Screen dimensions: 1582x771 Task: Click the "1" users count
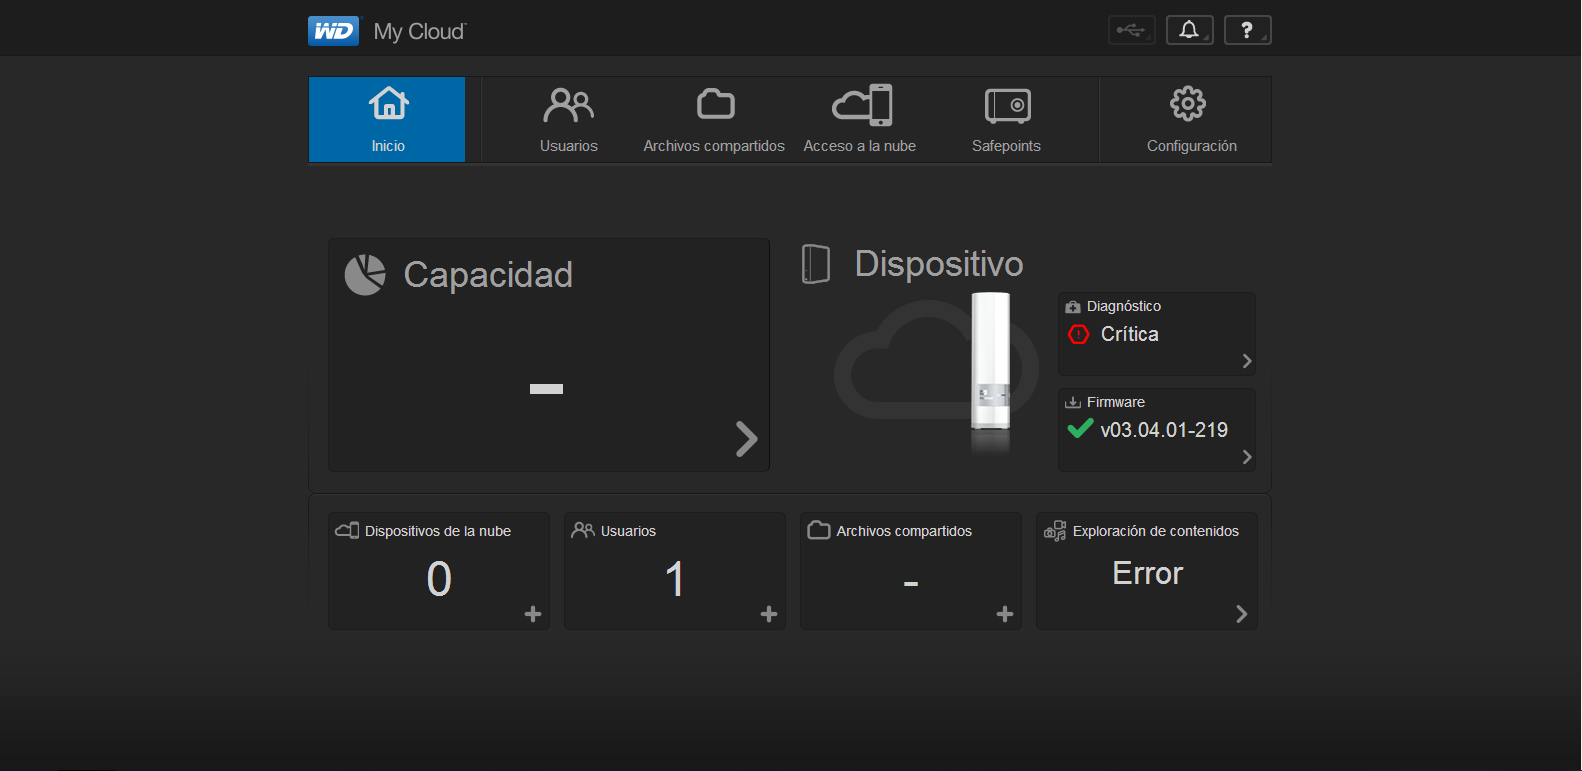point(675,579)
